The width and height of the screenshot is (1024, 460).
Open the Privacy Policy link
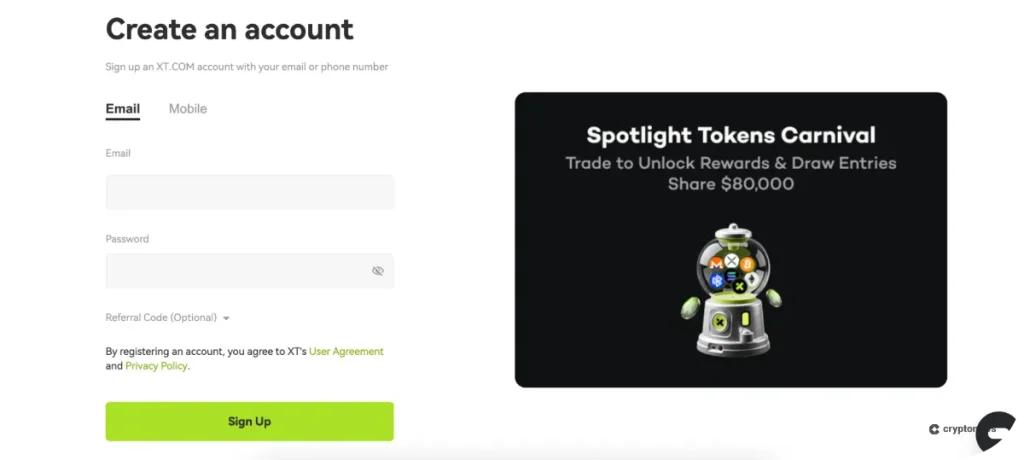(x=156, y=367)
